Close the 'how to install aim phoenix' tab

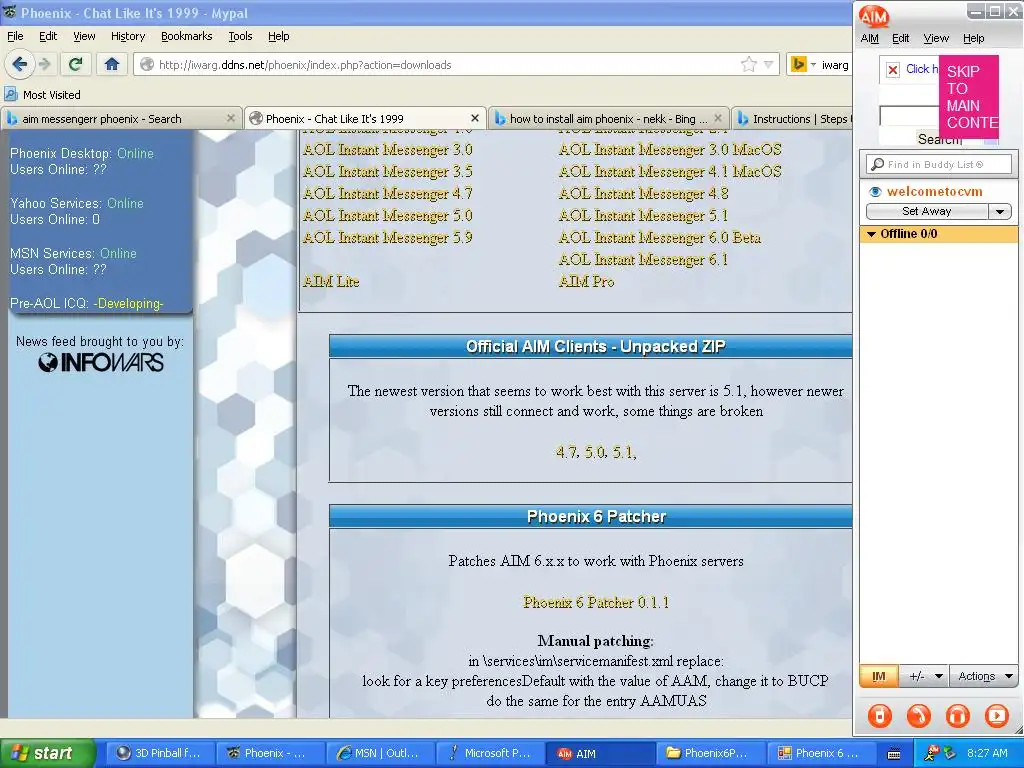coord(718,118)
